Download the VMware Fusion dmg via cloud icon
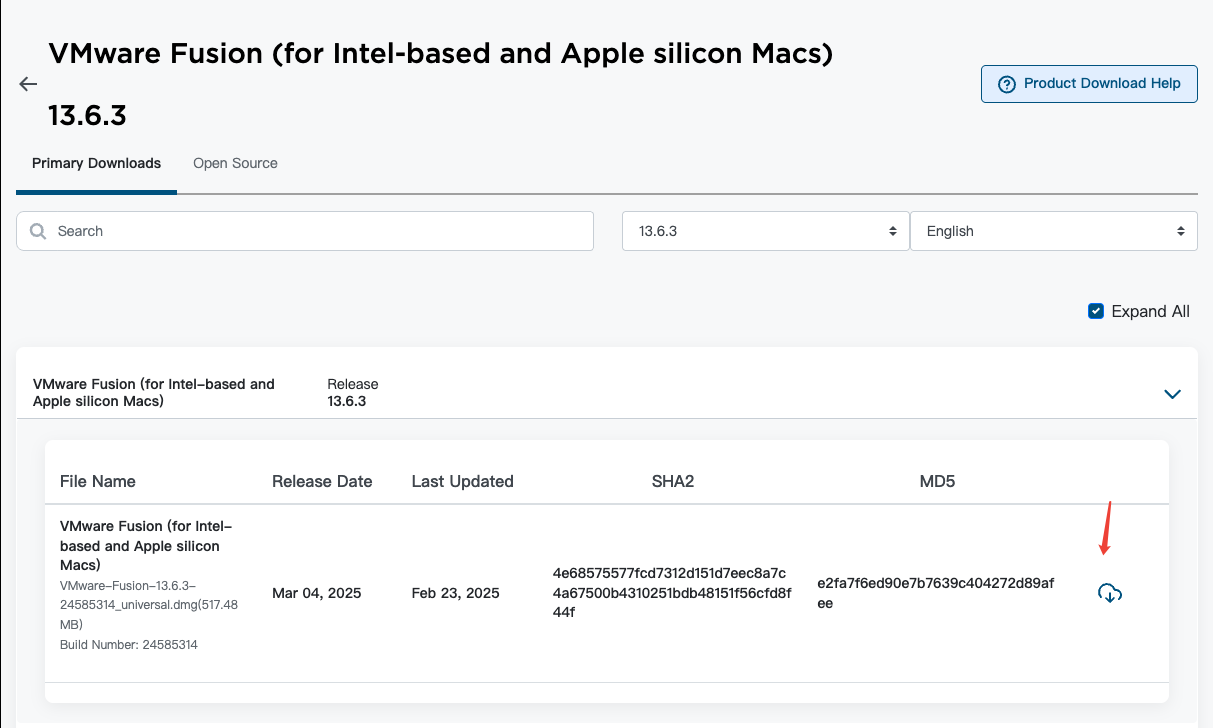The image size is (1213, 728). click(x=1110, y=593)
